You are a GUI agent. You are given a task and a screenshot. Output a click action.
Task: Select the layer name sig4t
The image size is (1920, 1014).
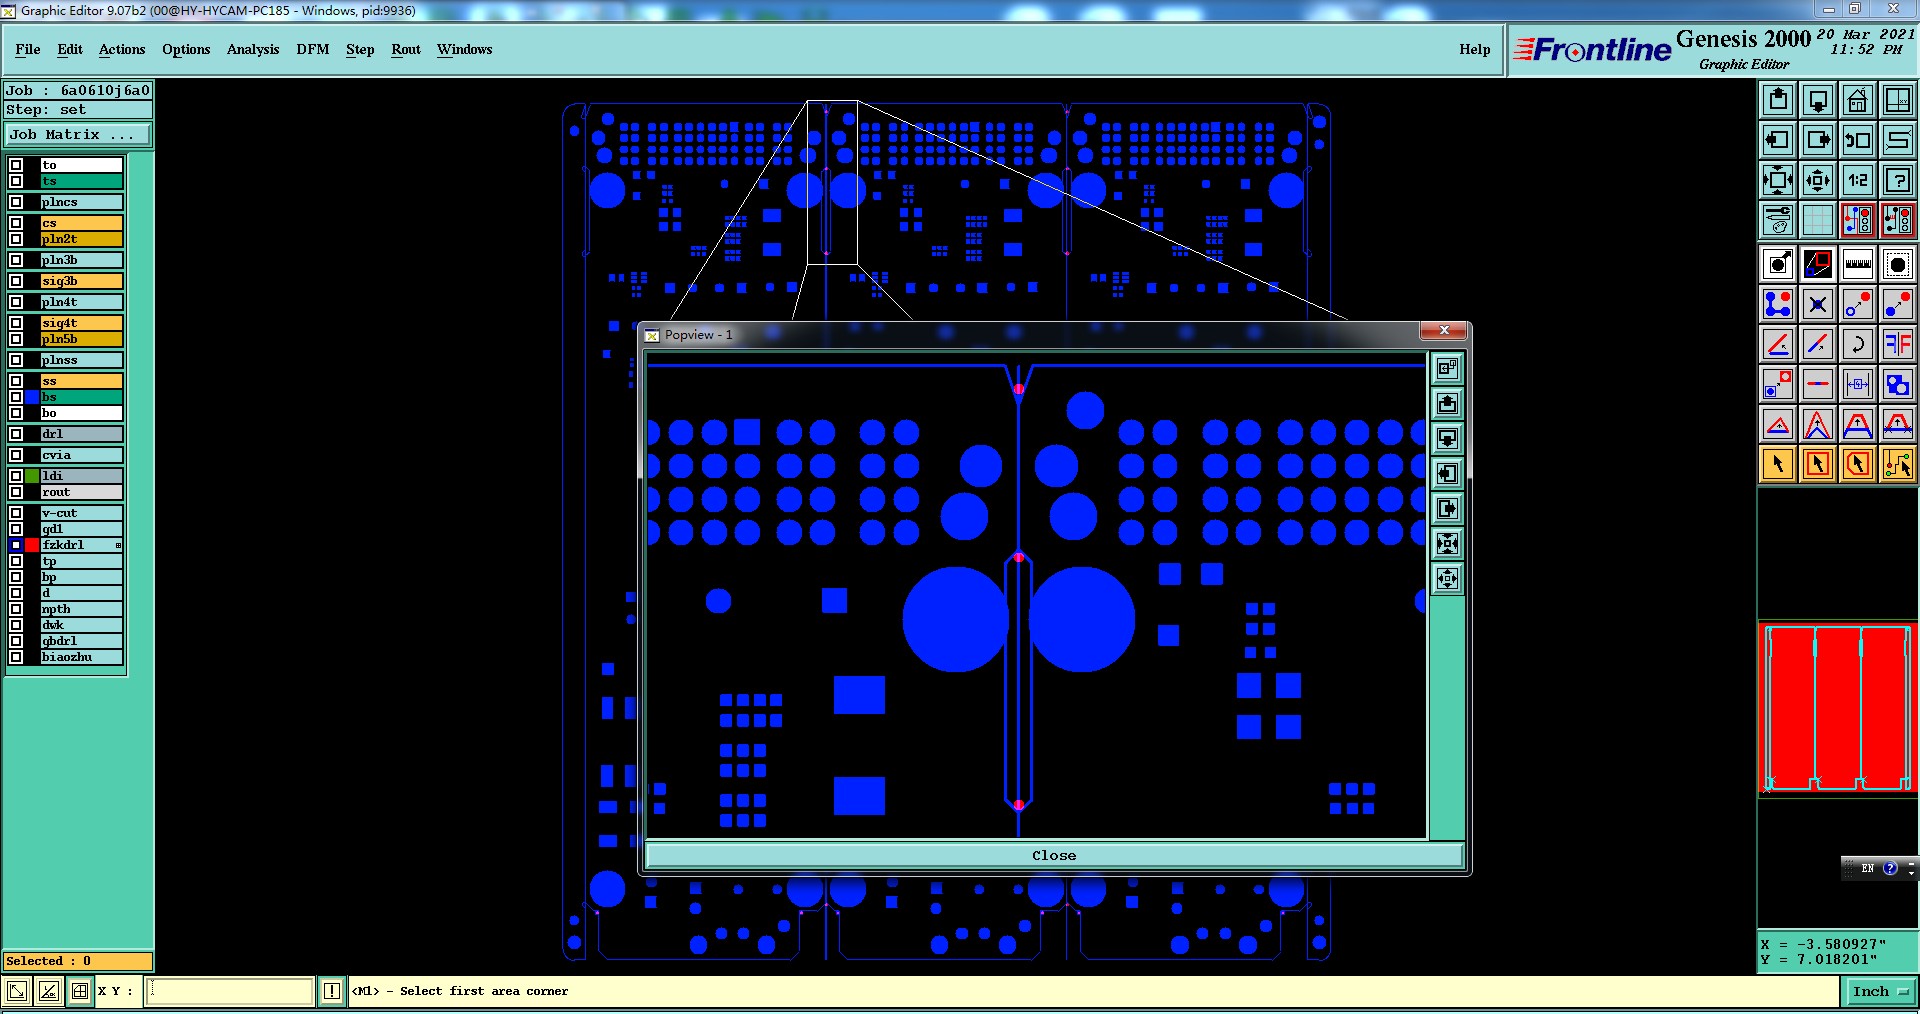point(81,323)
